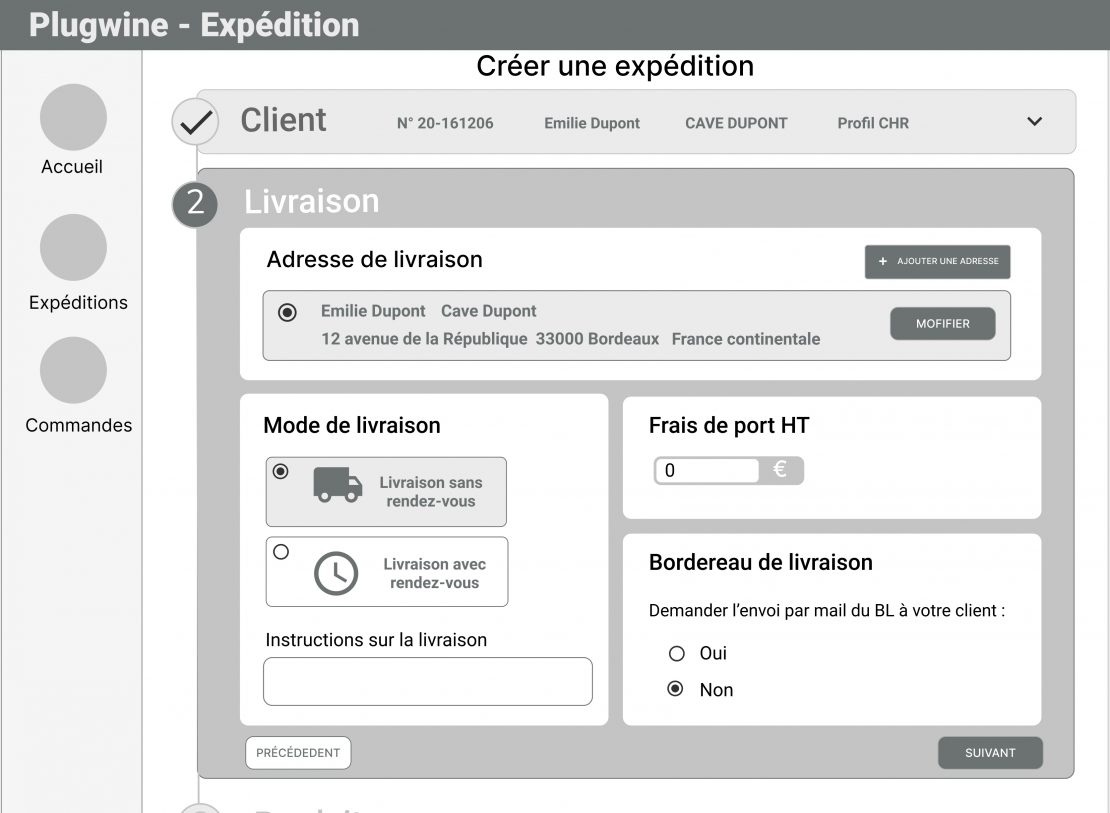Click the step 2 Livraison number badge
This screenshot has height=813, width=1110.
pos(195,203)
